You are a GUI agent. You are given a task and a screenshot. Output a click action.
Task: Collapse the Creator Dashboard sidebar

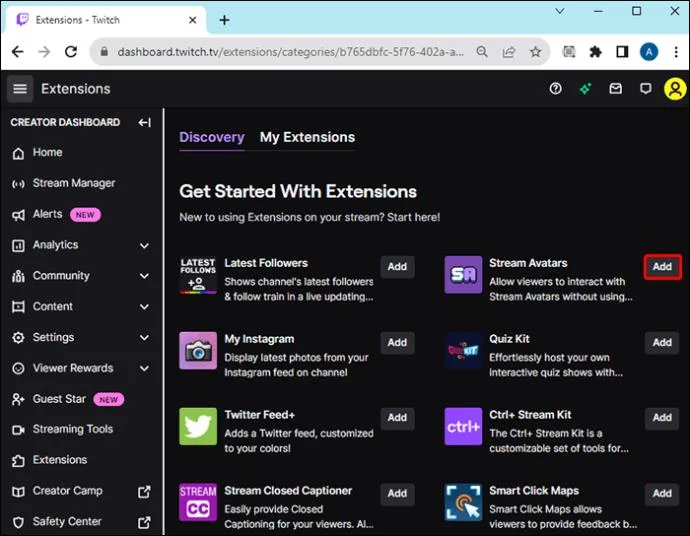(x=144, y=122)
